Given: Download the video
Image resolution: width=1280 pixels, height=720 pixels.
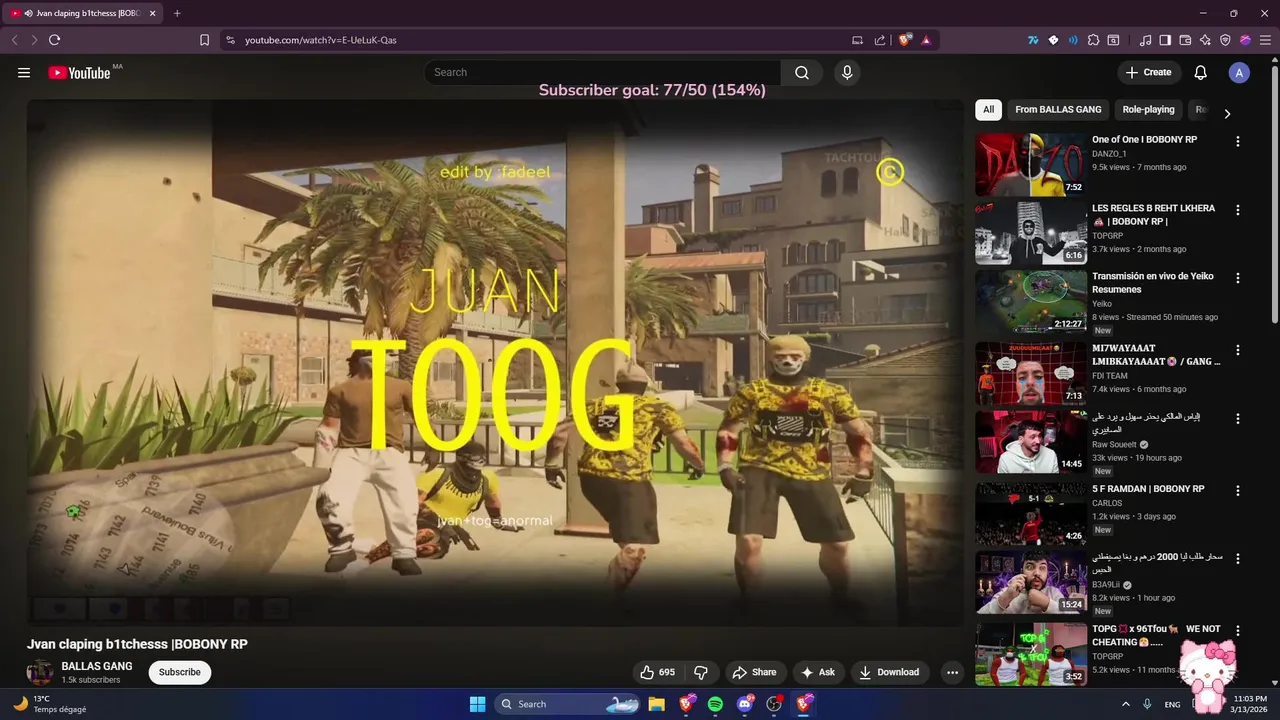Looking at the screenshot, I should coord(889,672).
